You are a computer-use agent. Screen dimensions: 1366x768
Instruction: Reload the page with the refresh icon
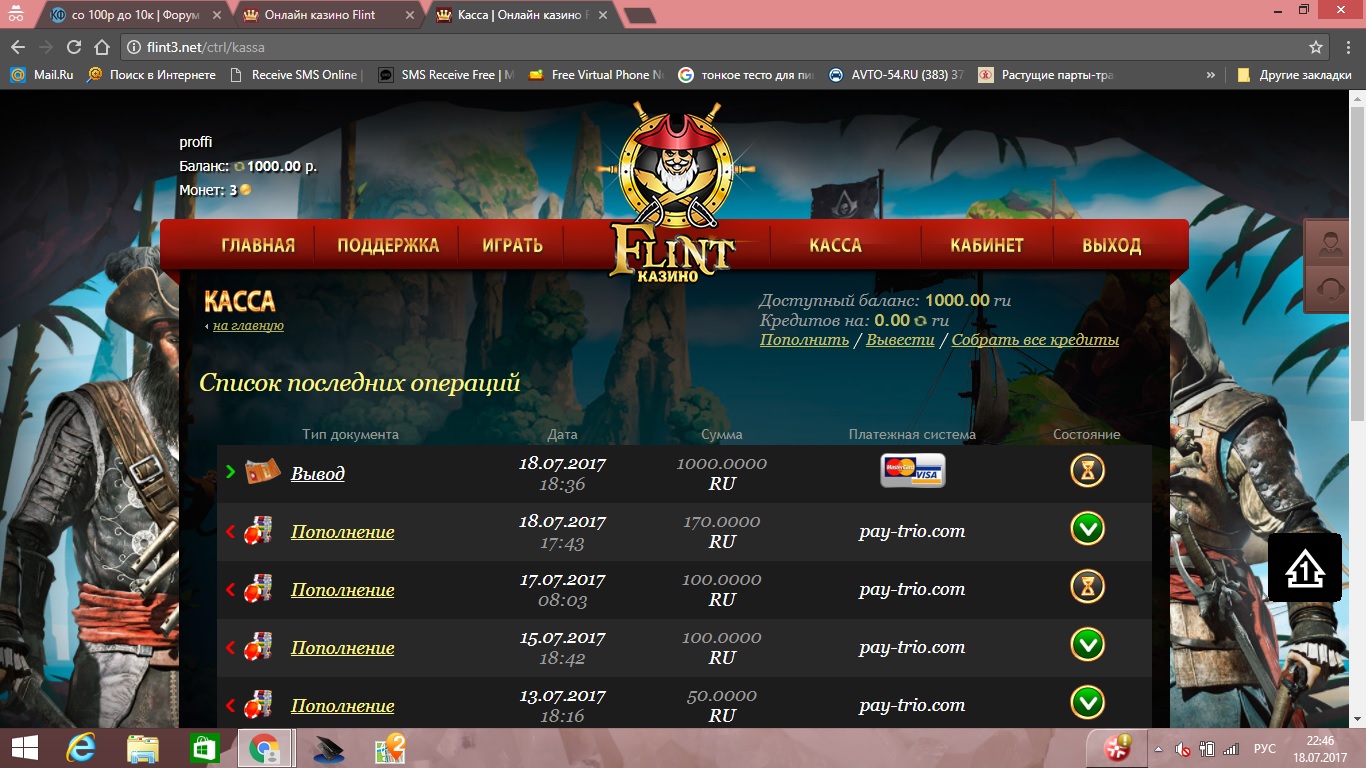[x=73, y=47]
